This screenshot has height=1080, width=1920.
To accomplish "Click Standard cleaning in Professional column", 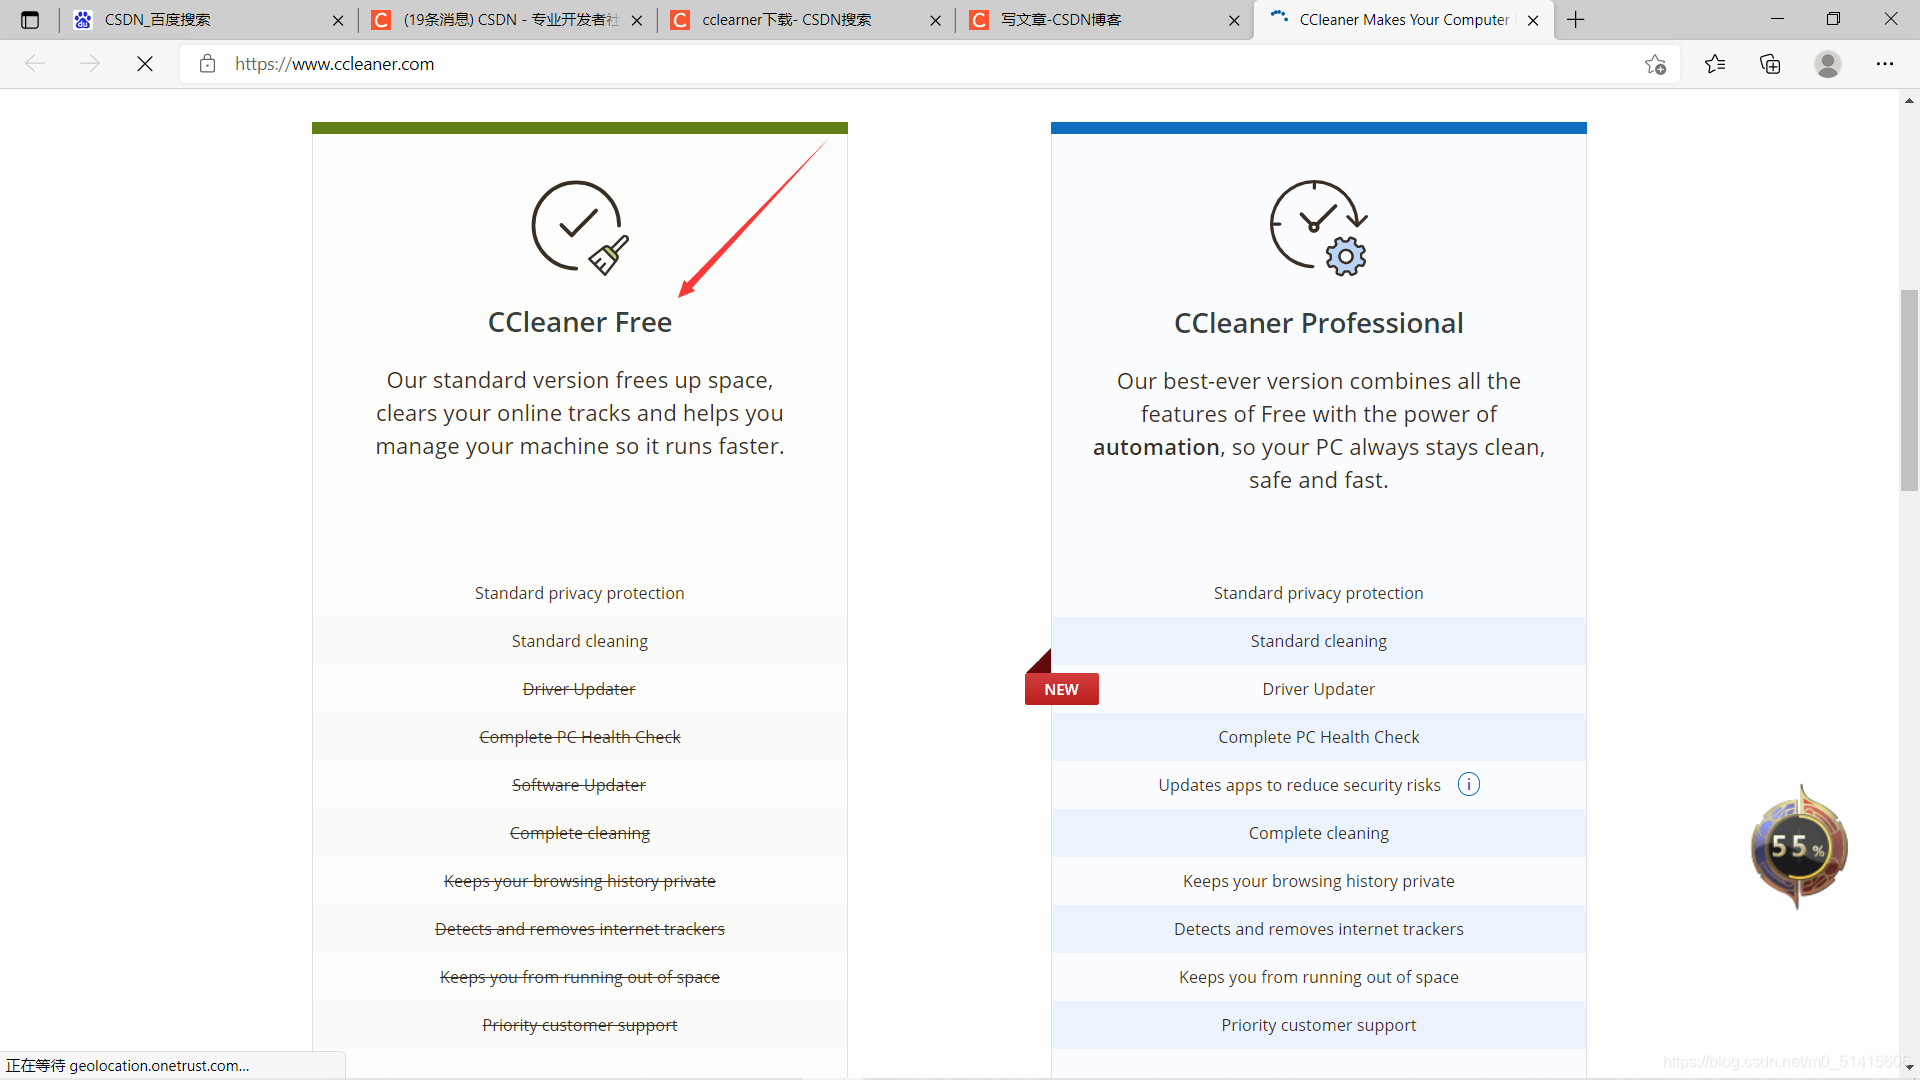I will click(1318, 641).
